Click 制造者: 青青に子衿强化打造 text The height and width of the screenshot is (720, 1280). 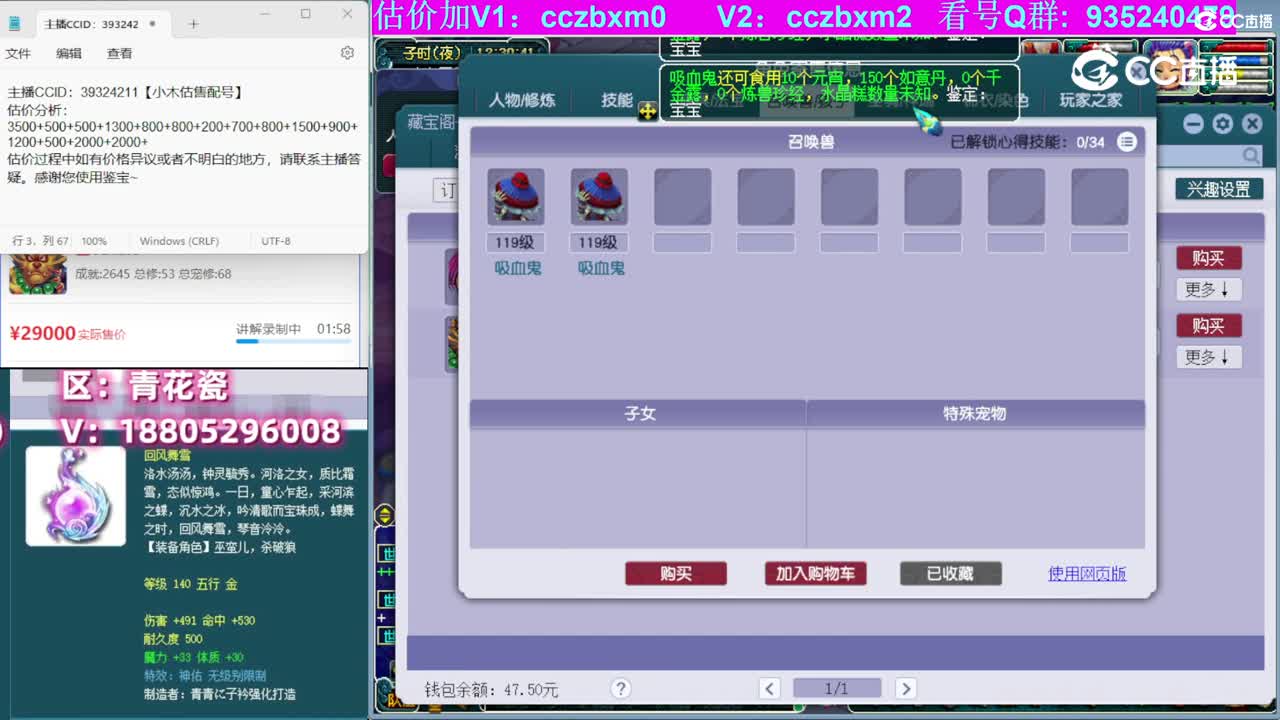(x=220, y=693)
